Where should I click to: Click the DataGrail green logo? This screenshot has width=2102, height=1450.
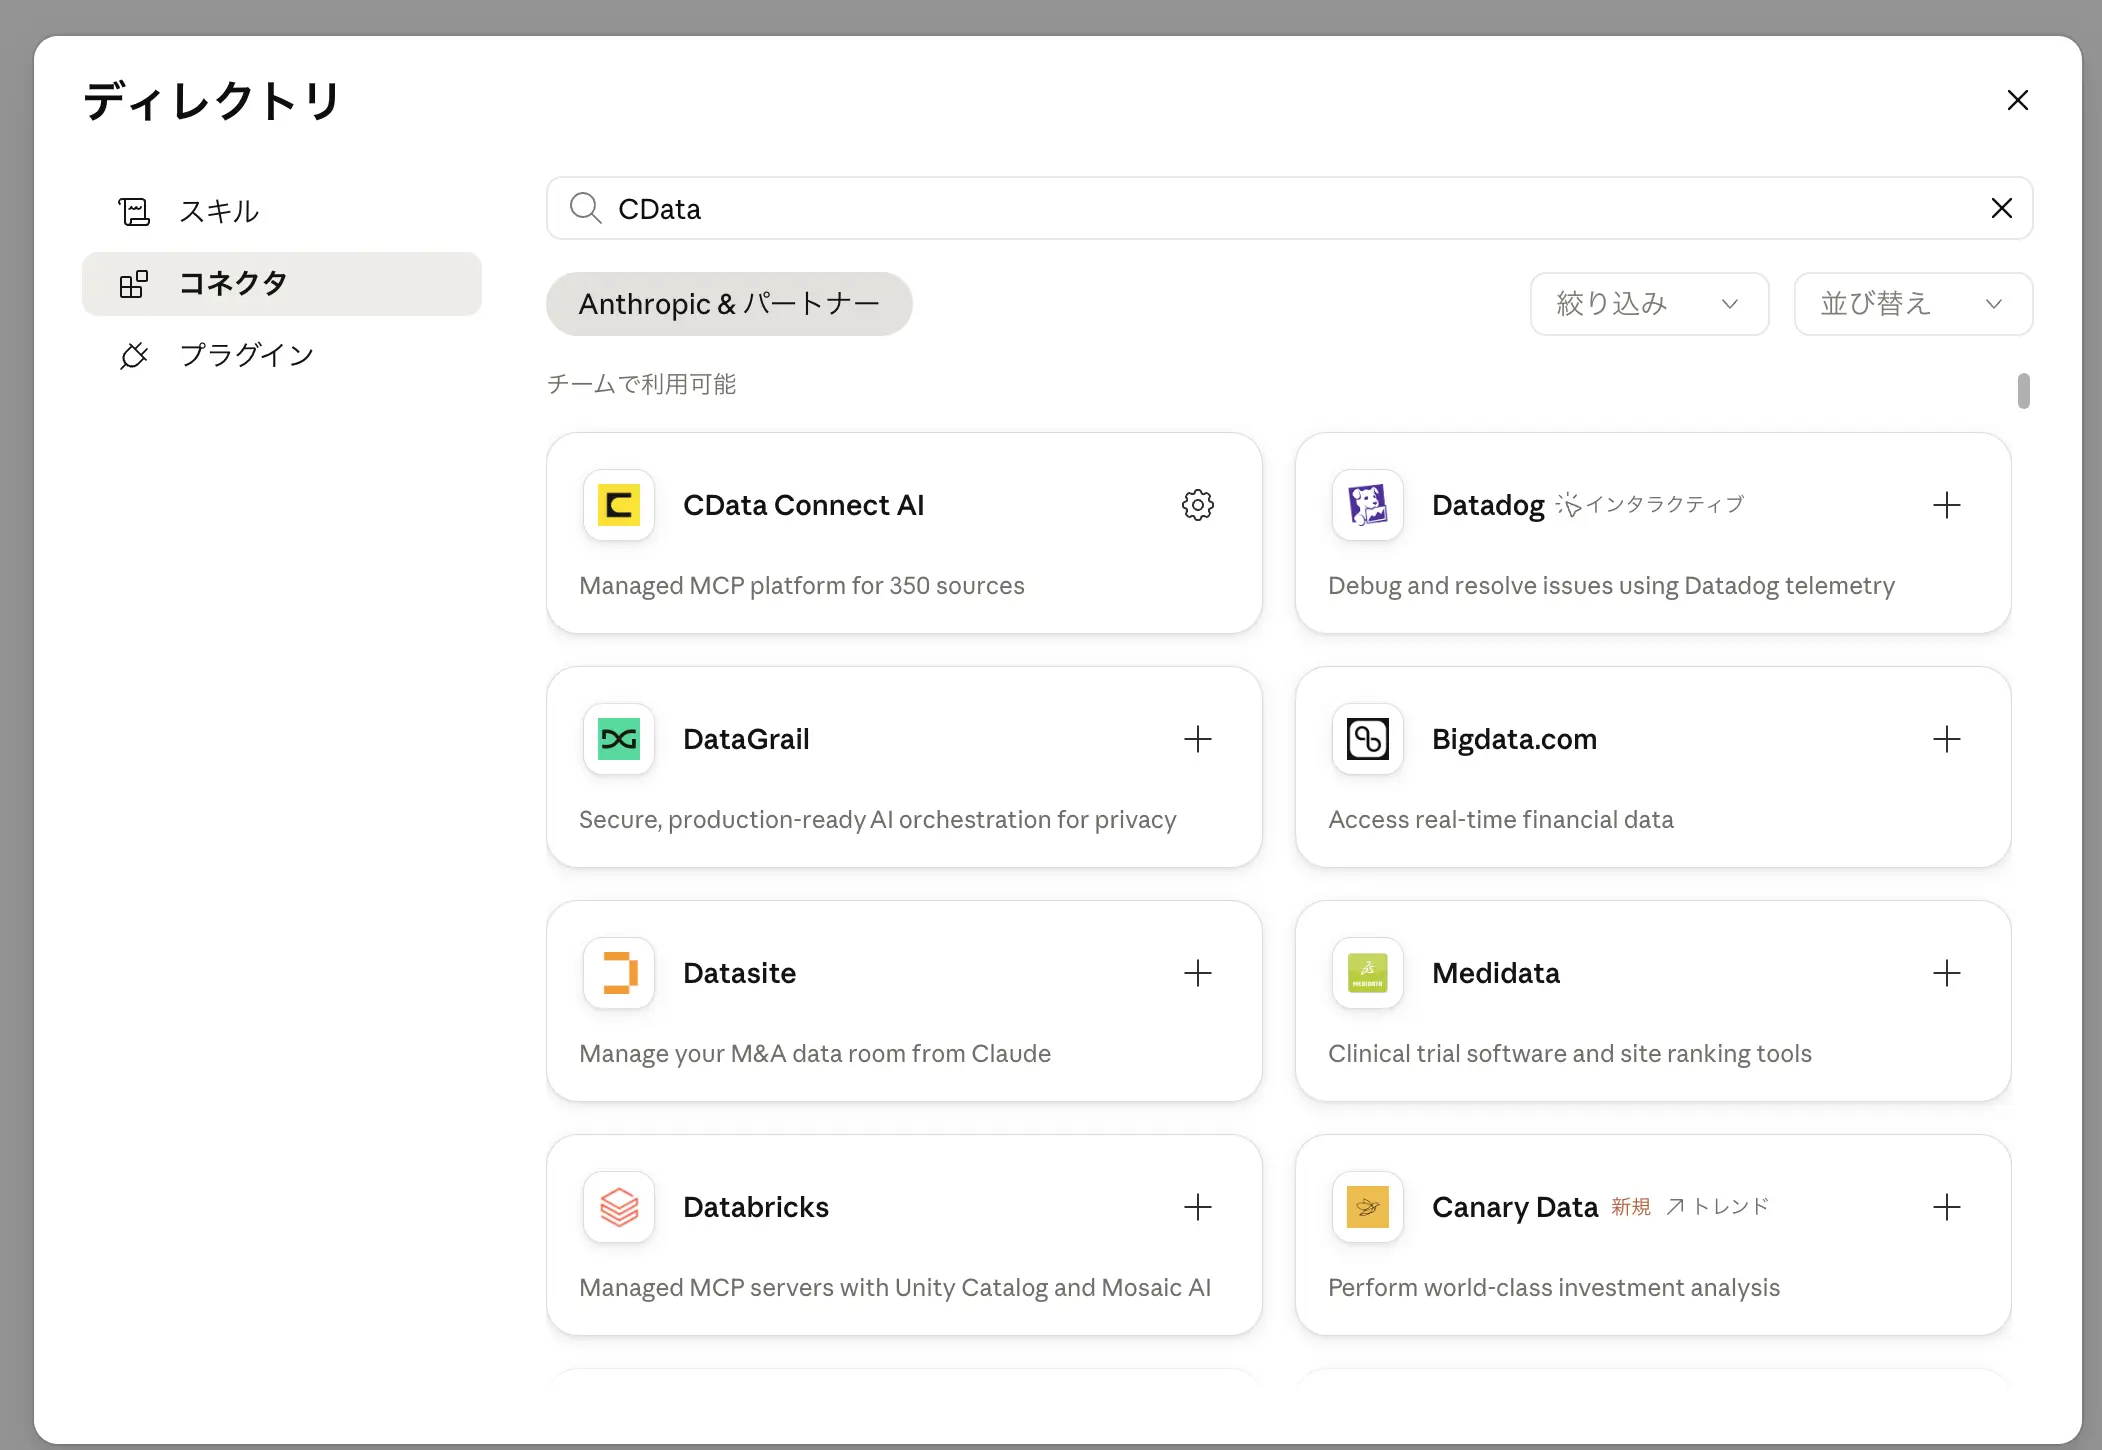[619, 739]
